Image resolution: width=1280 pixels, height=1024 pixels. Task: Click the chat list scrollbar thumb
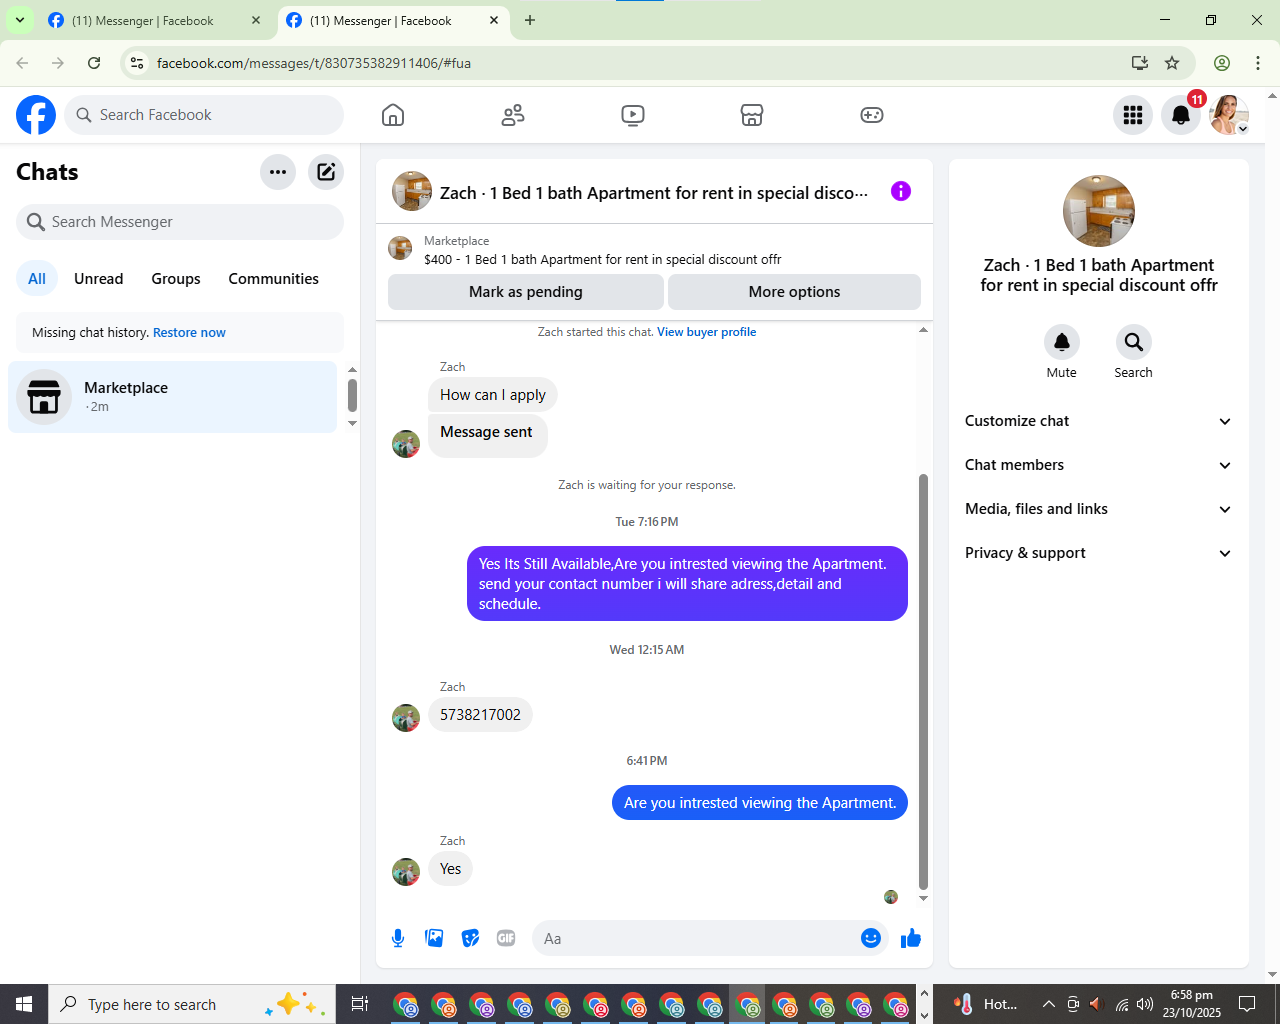coord(352,394)
